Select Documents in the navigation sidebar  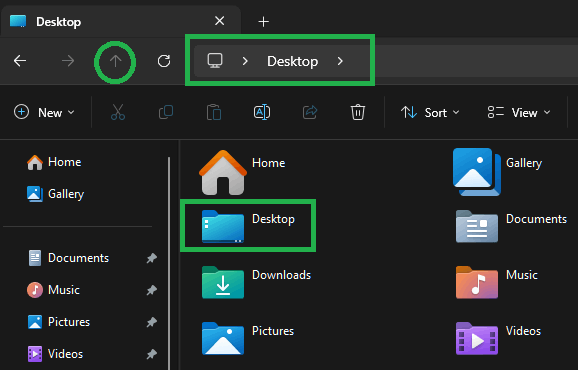point(69,258)
